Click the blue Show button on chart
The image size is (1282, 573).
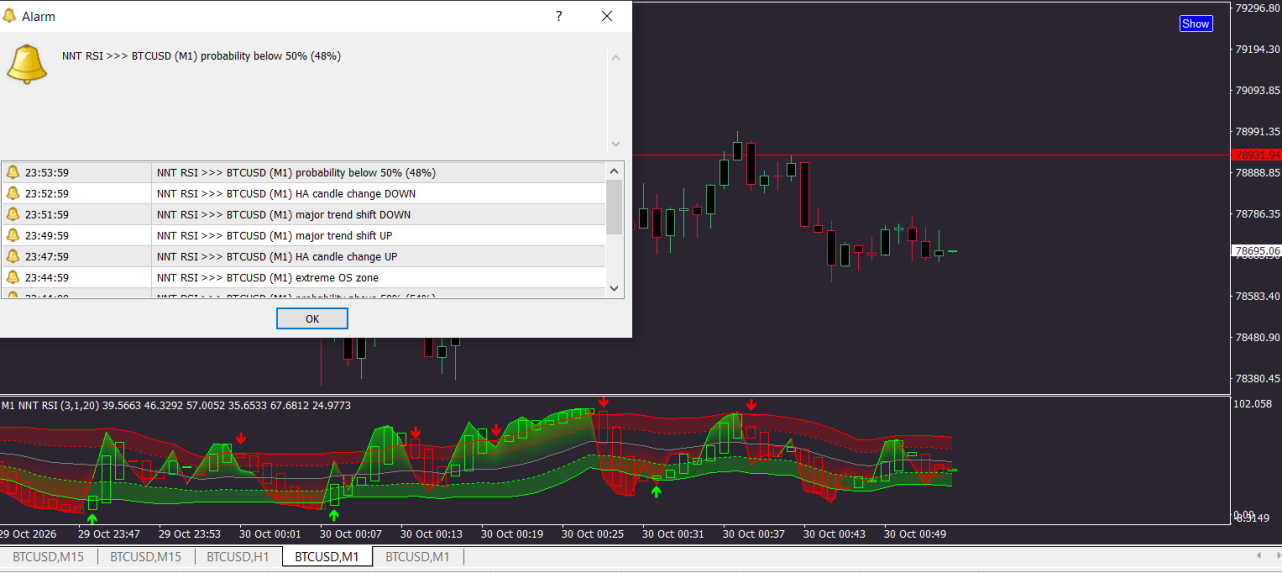coord(1195,24)
